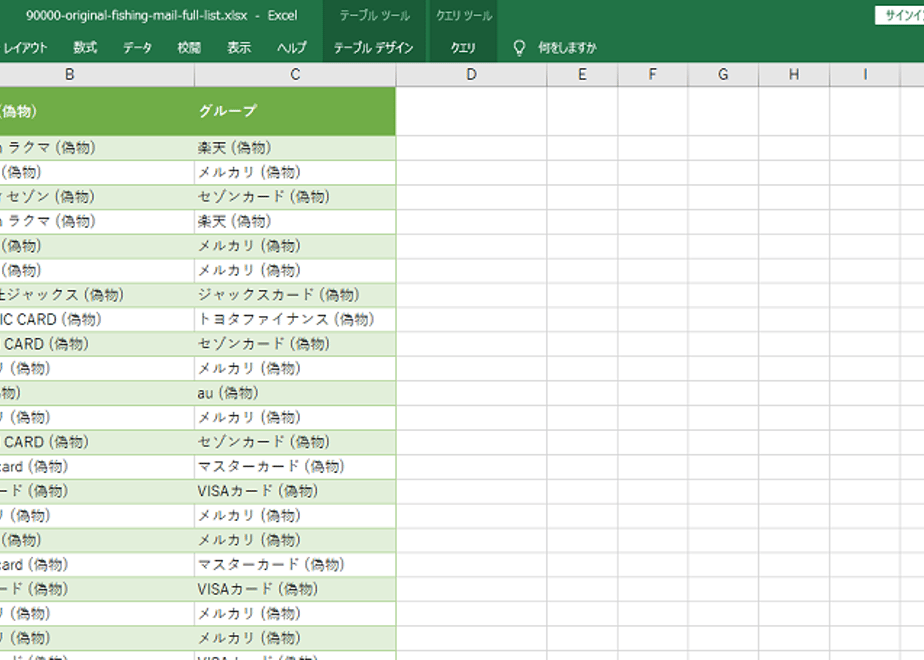
Task: Select column H header
Action: [794, 75]
